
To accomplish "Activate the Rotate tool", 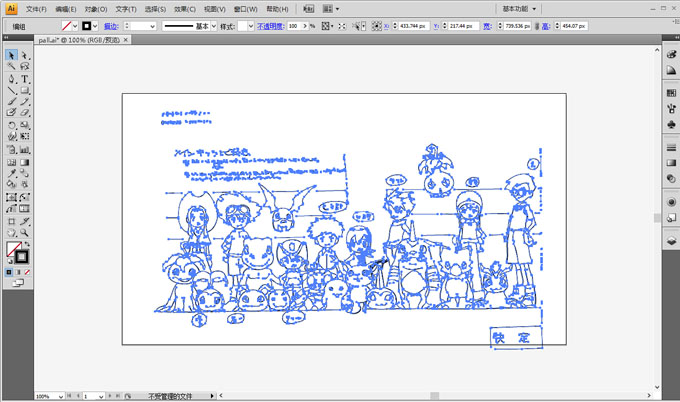I will [x=11, y=125].
